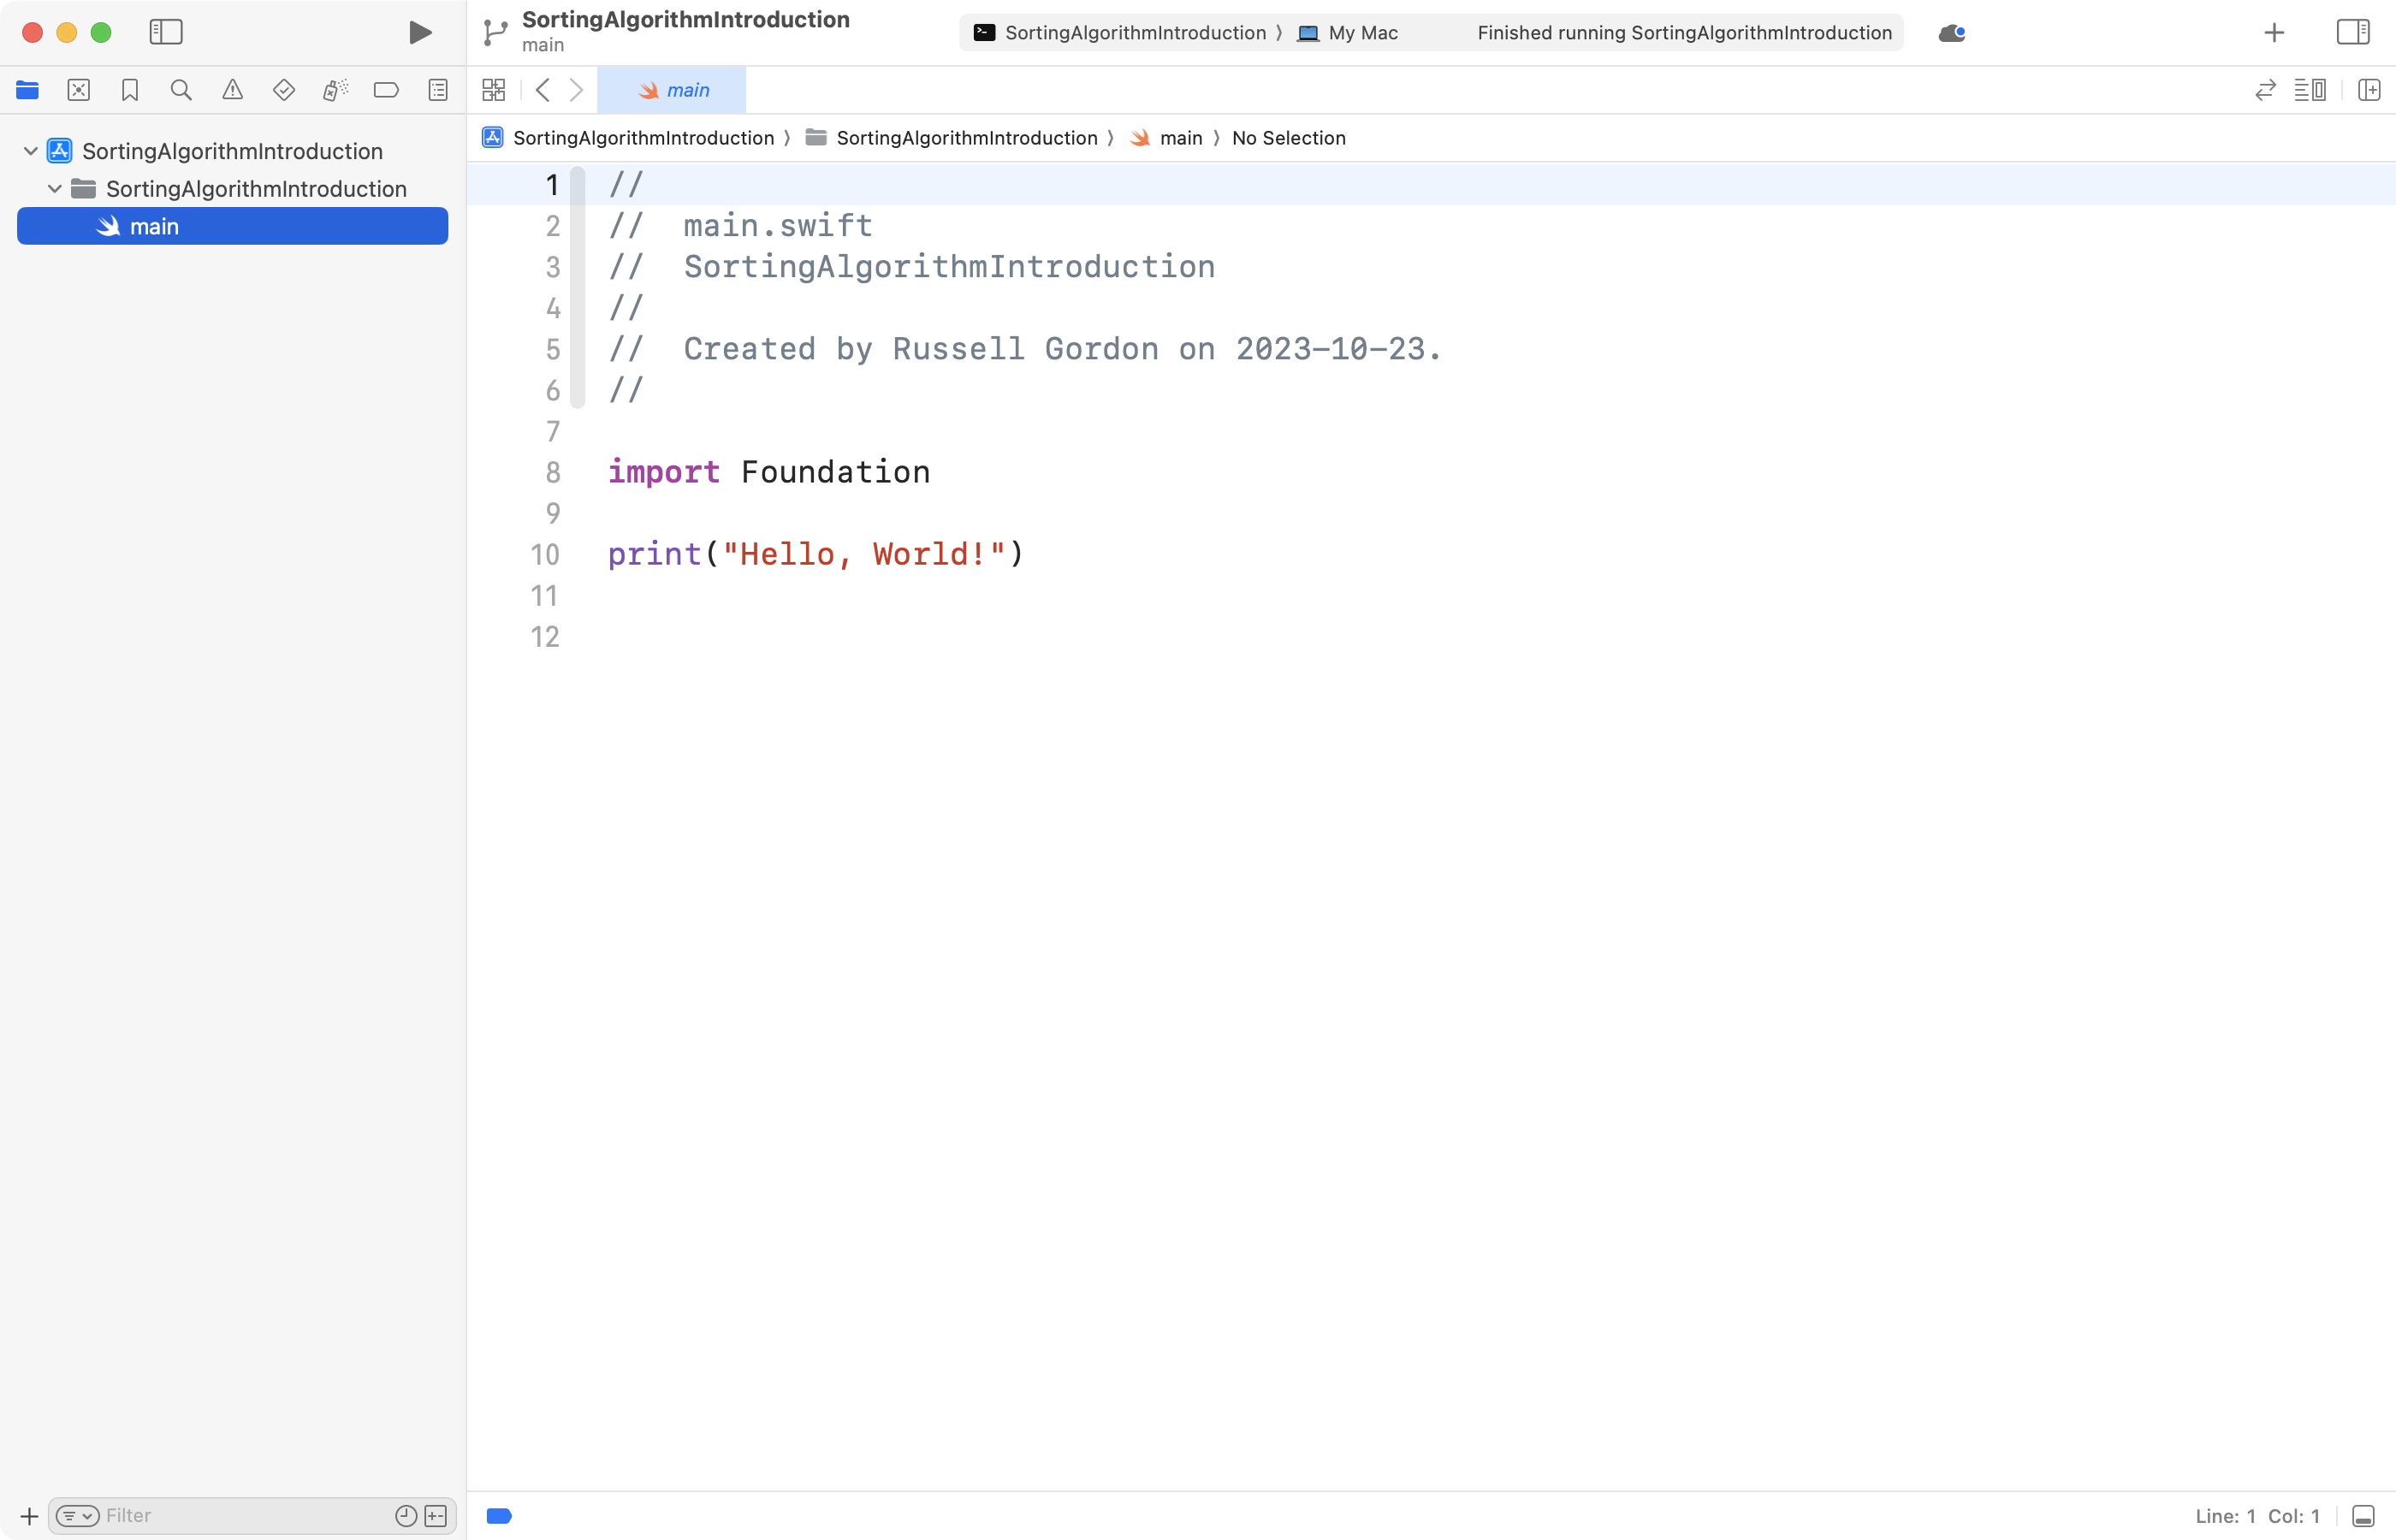Viewport: 2396px width, 1540px height.
Task: Open a new tab with plus button
Action: [2272, 32]
